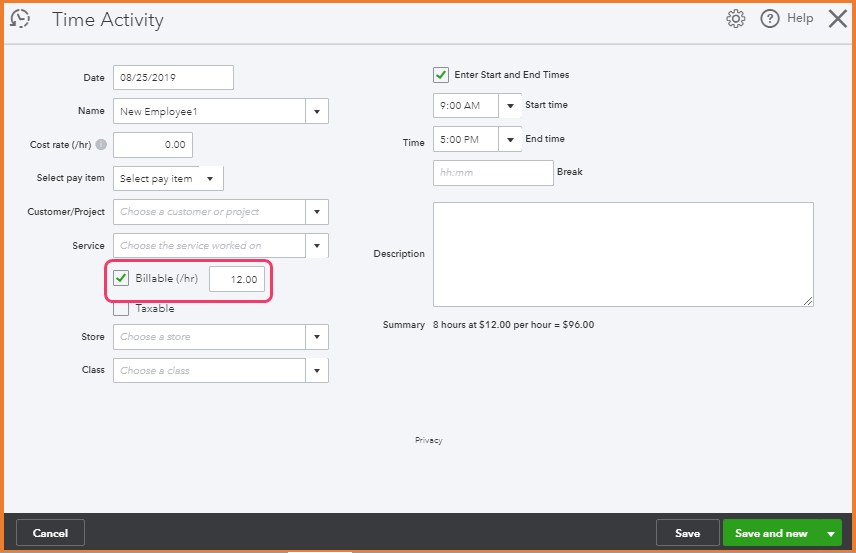Uncheck the Billable (/hr) checkbox

pyautogui.click(x=122, y=278)
